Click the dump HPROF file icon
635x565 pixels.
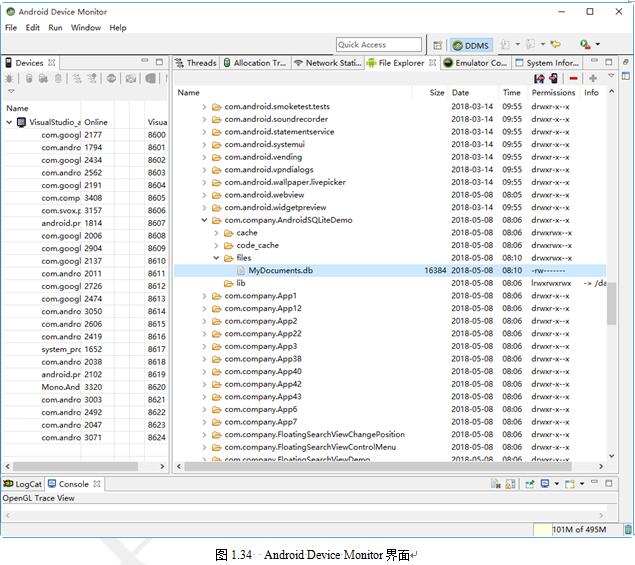(x=43, y=78)
